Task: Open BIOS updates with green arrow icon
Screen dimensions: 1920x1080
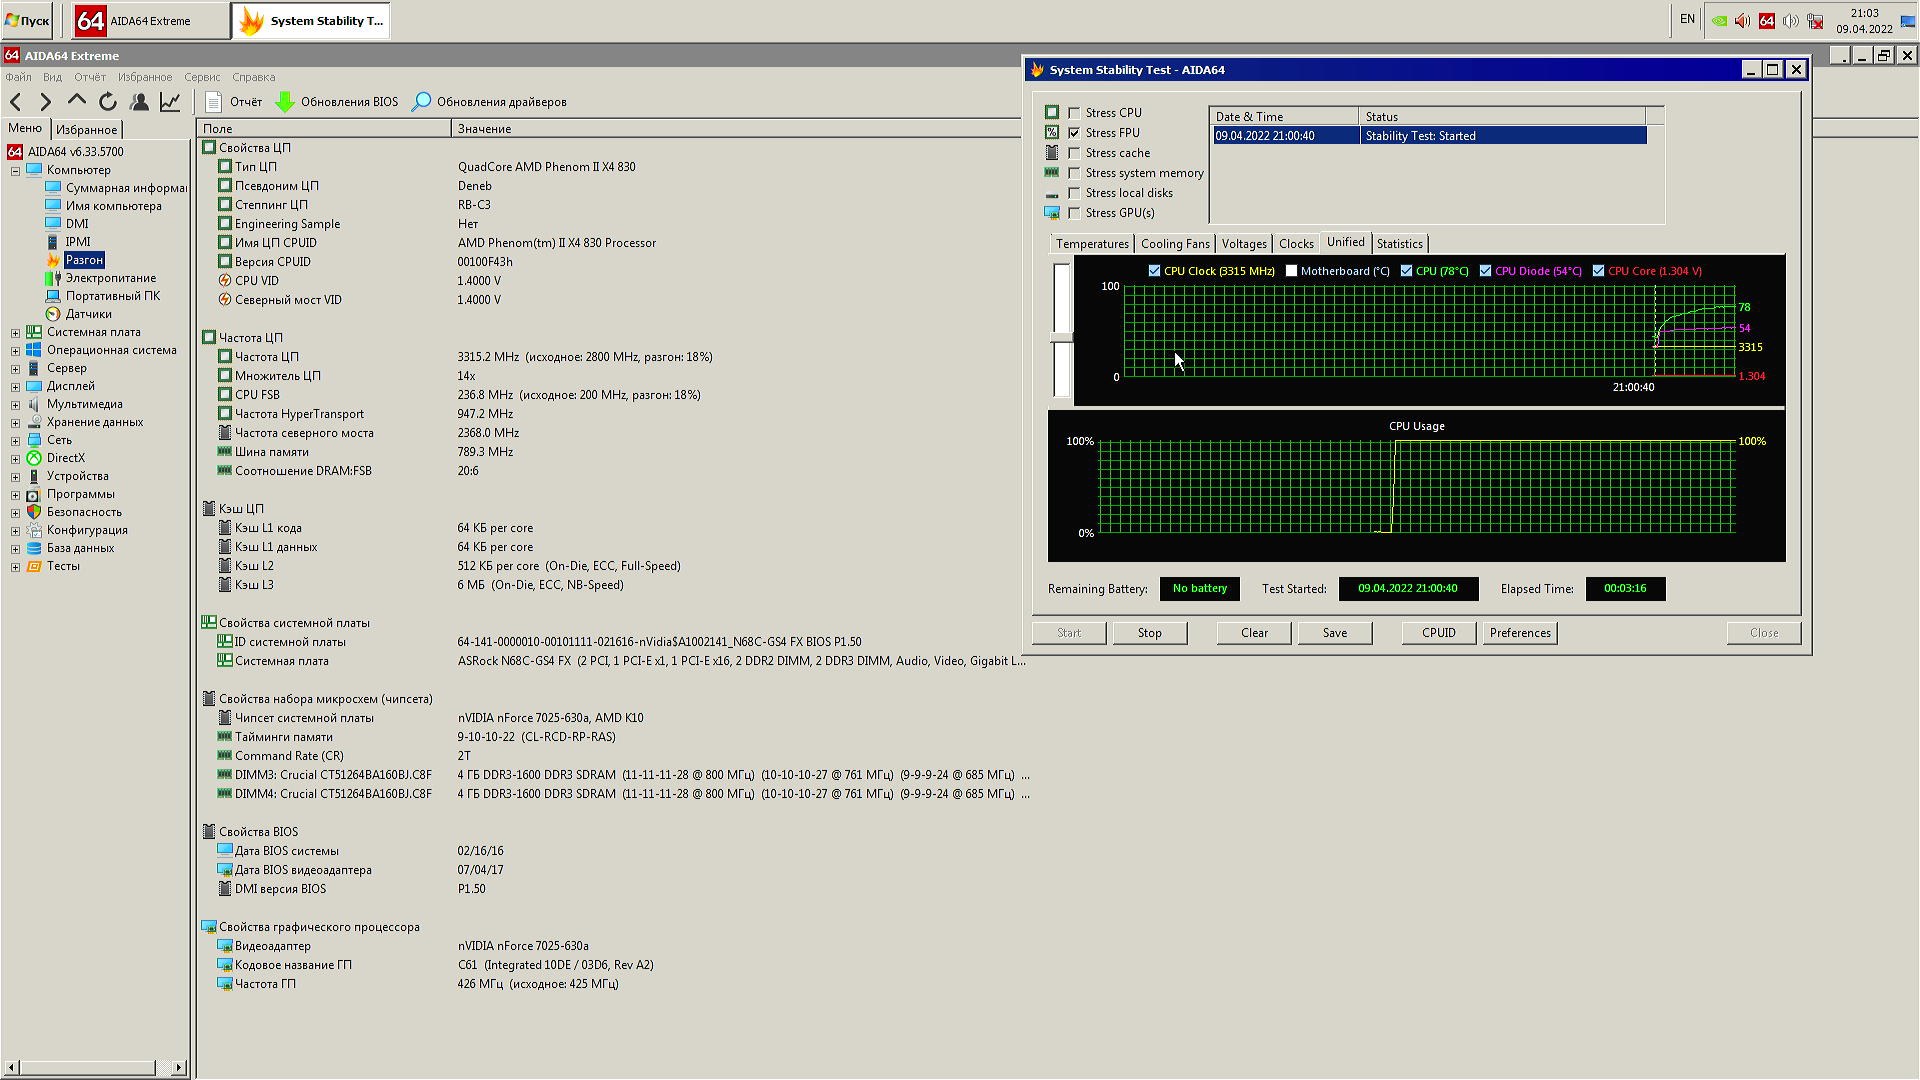Action: [x=285, y=102]
